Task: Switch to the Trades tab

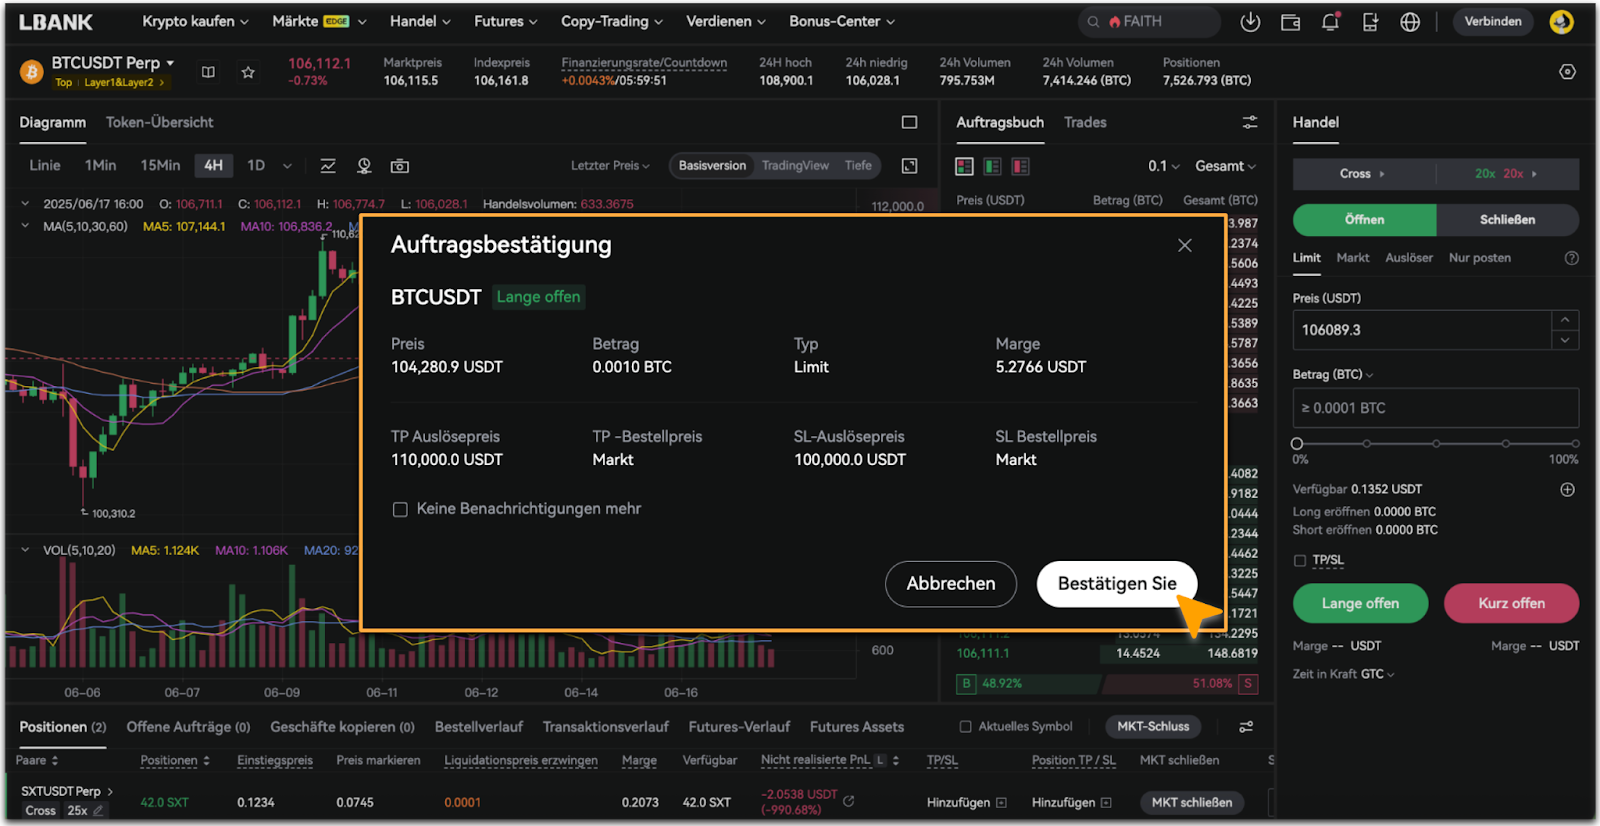Action: 1085,122
